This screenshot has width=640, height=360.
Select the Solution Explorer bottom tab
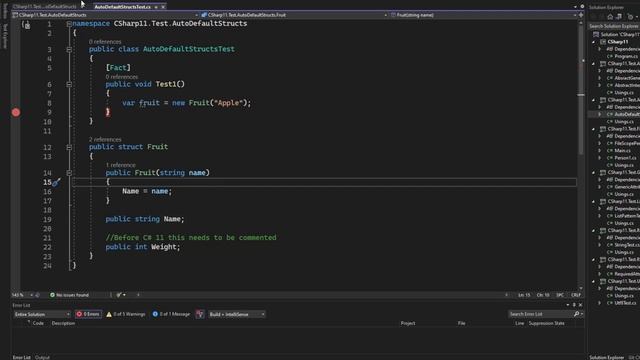pos(607,357)
